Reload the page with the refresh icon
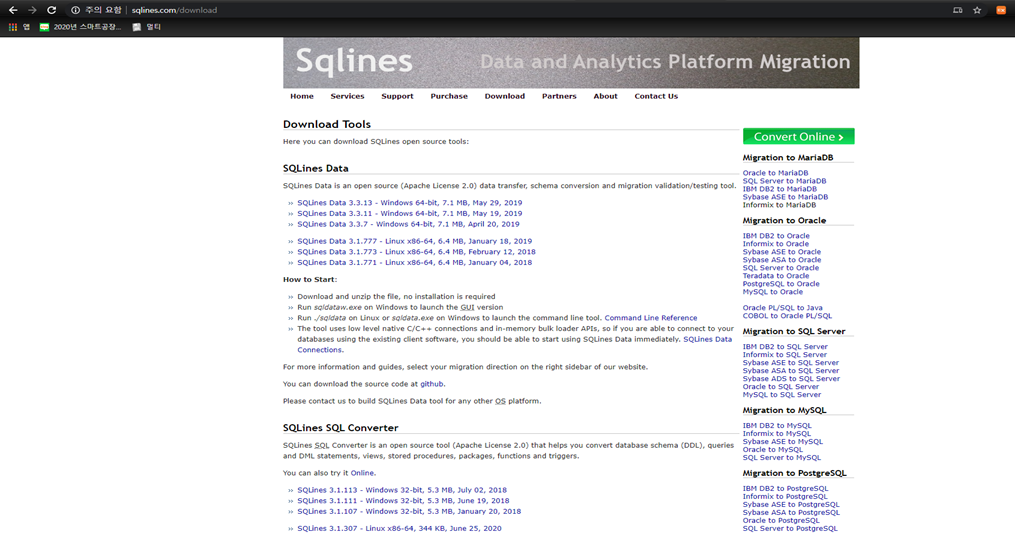This screenshot has width=1015, height=534. pos(52,10)
